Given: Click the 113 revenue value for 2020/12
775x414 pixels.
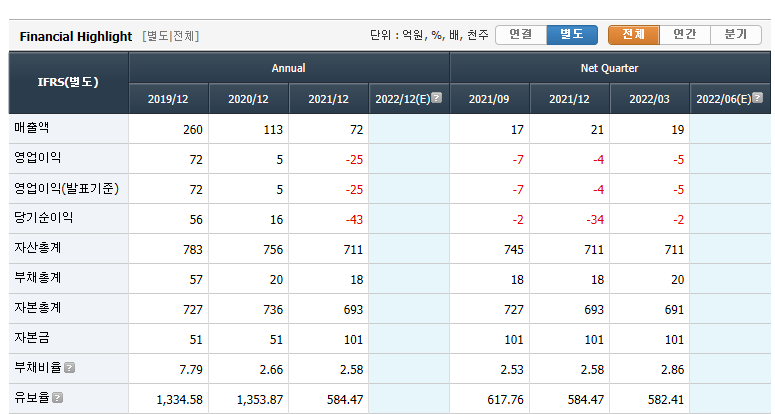Looking at the screenshot, I should 273,130.
